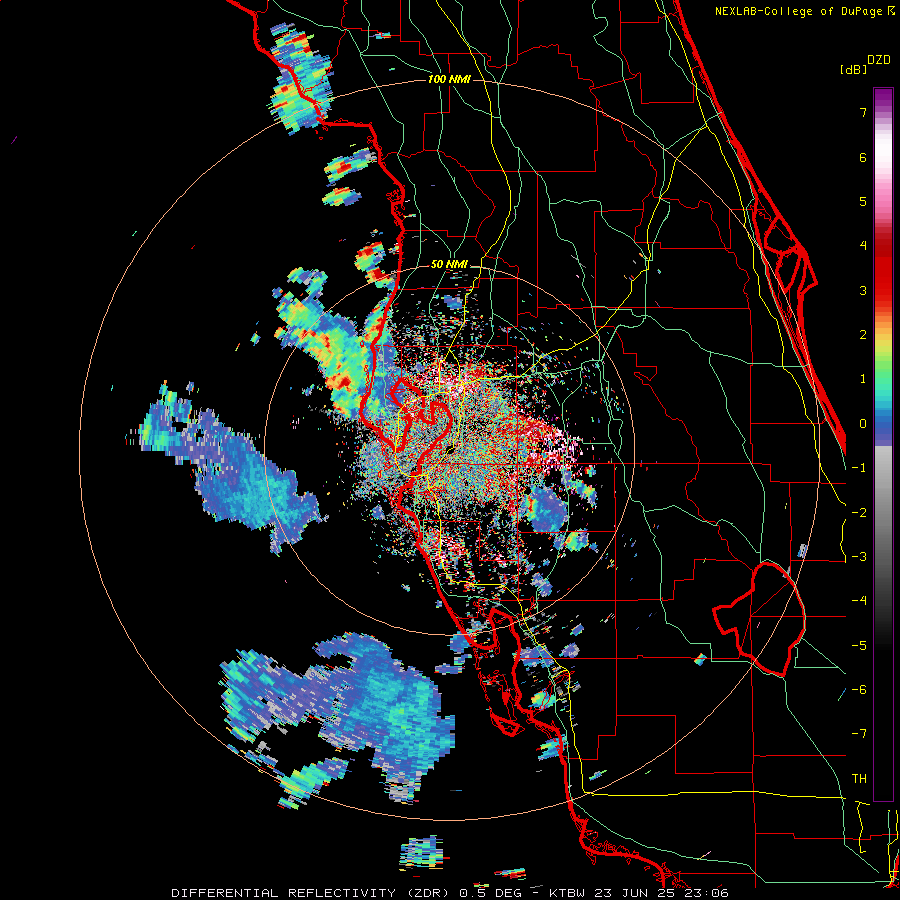The width and height of the screenshot is (900, 900).
Task: Click the -7 dB scale value
Action: pos(859,734)
